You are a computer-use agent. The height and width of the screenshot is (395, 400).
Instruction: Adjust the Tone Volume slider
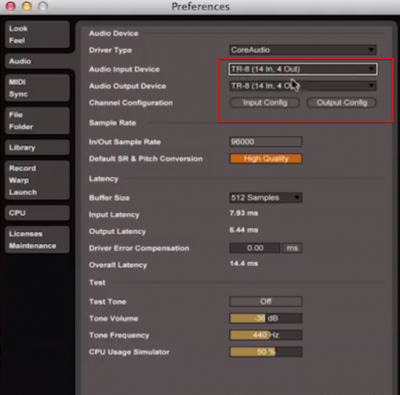click(x=266, y=318)
